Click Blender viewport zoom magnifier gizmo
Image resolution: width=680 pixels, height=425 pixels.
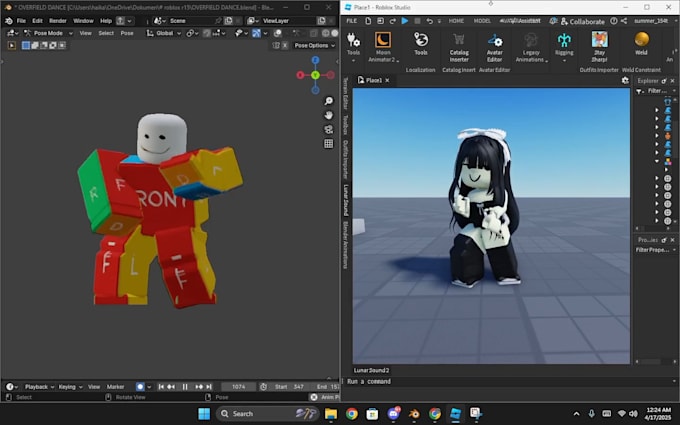pos(329,101)
